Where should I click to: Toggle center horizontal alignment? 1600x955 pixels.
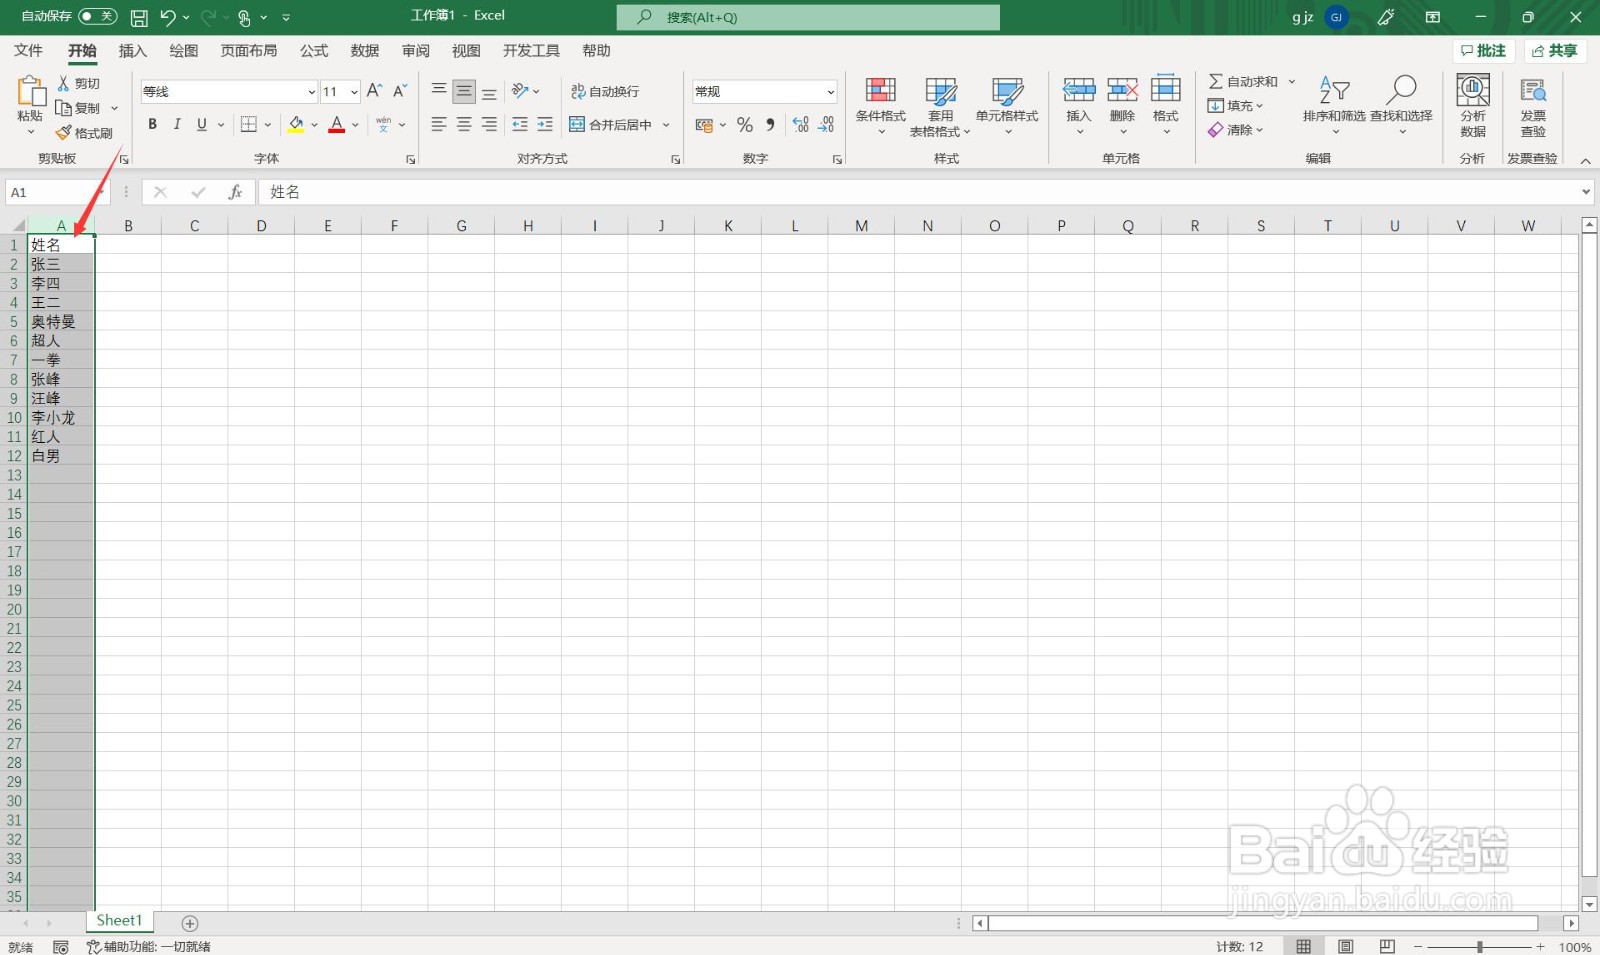(x=464, y=124)
